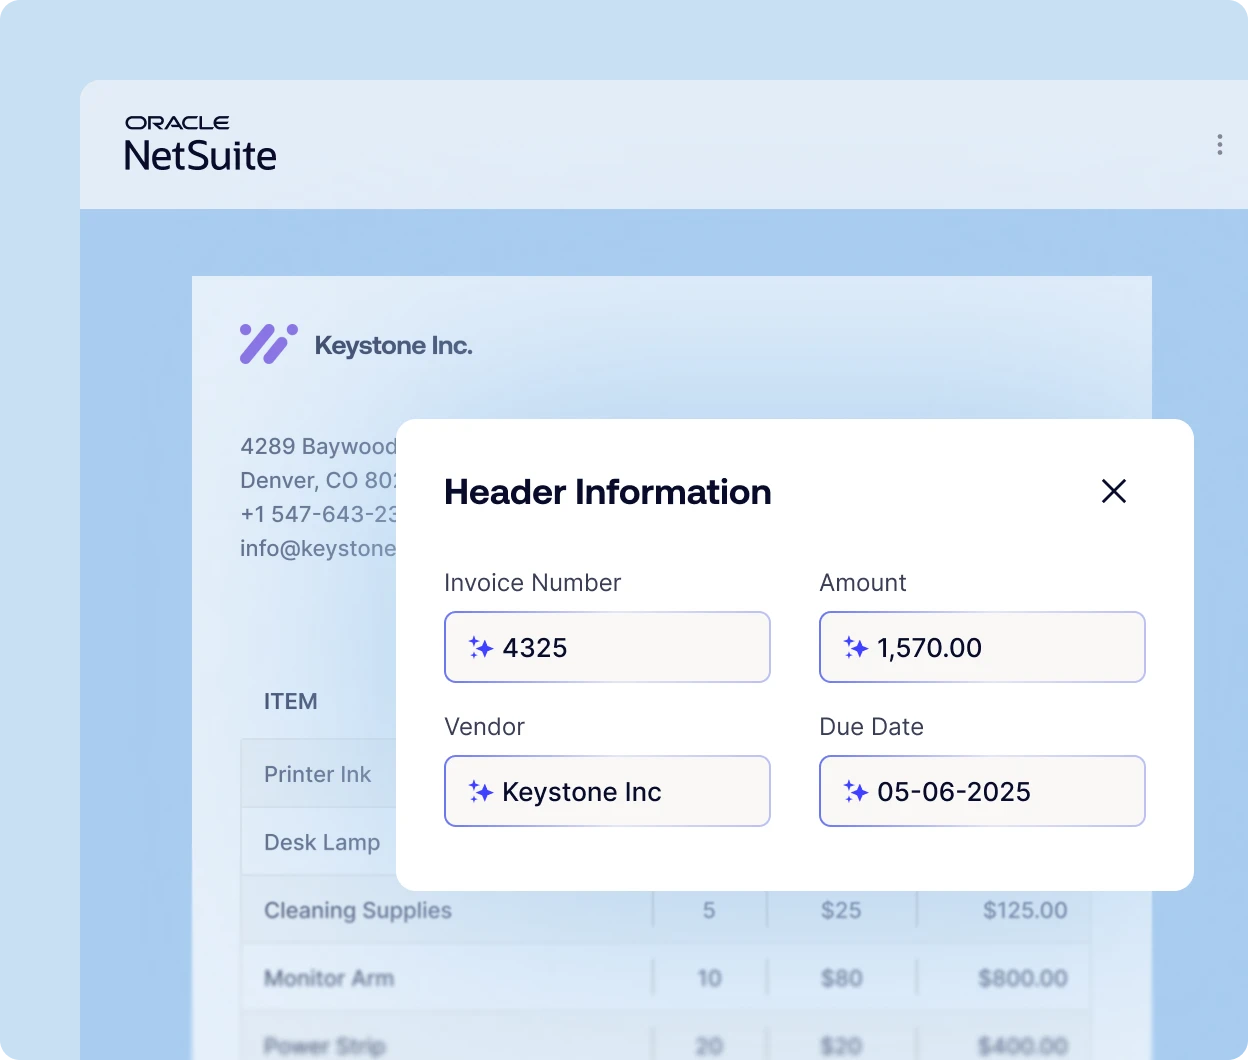Click the $800.00 total for Monitor Arm
Screen dimensions: 1248x1060
[x=1022, y=978]
